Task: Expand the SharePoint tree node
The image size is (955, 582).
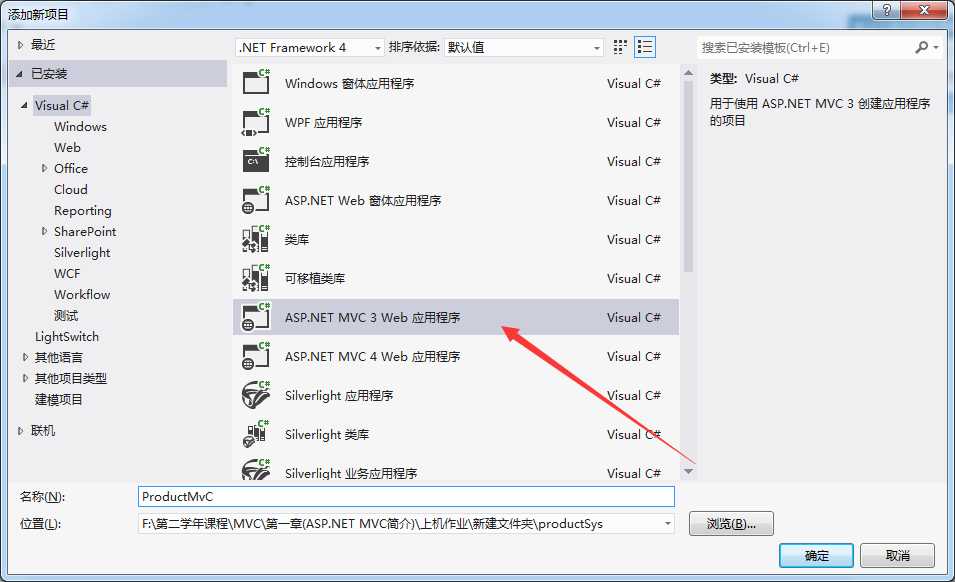Action: [x=44, y=231]
